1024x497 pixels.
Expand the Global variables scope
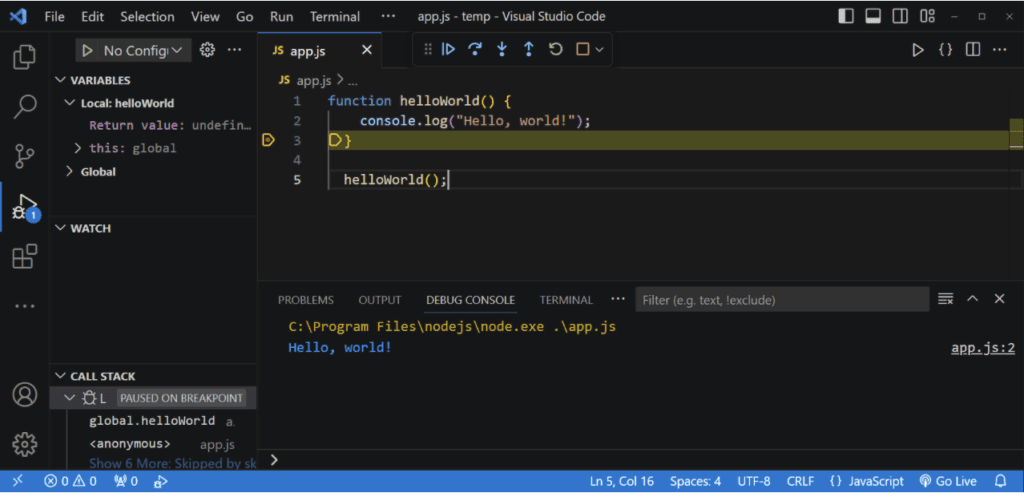click(x=70, y=172)
